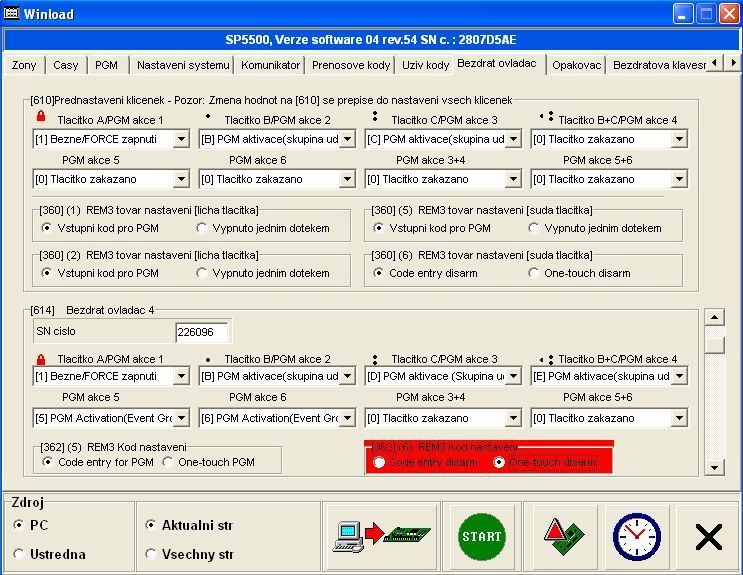Click the vertical scrollbar thumb

click(x=714, y=344)
